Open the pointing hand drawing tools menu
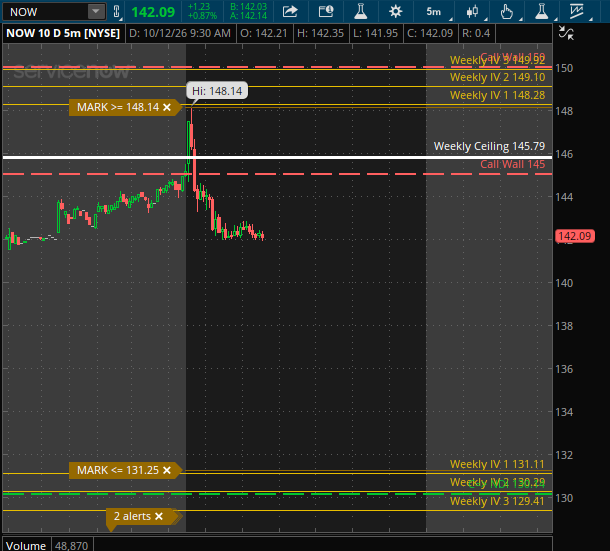610x551 pixels. [508, 12]
